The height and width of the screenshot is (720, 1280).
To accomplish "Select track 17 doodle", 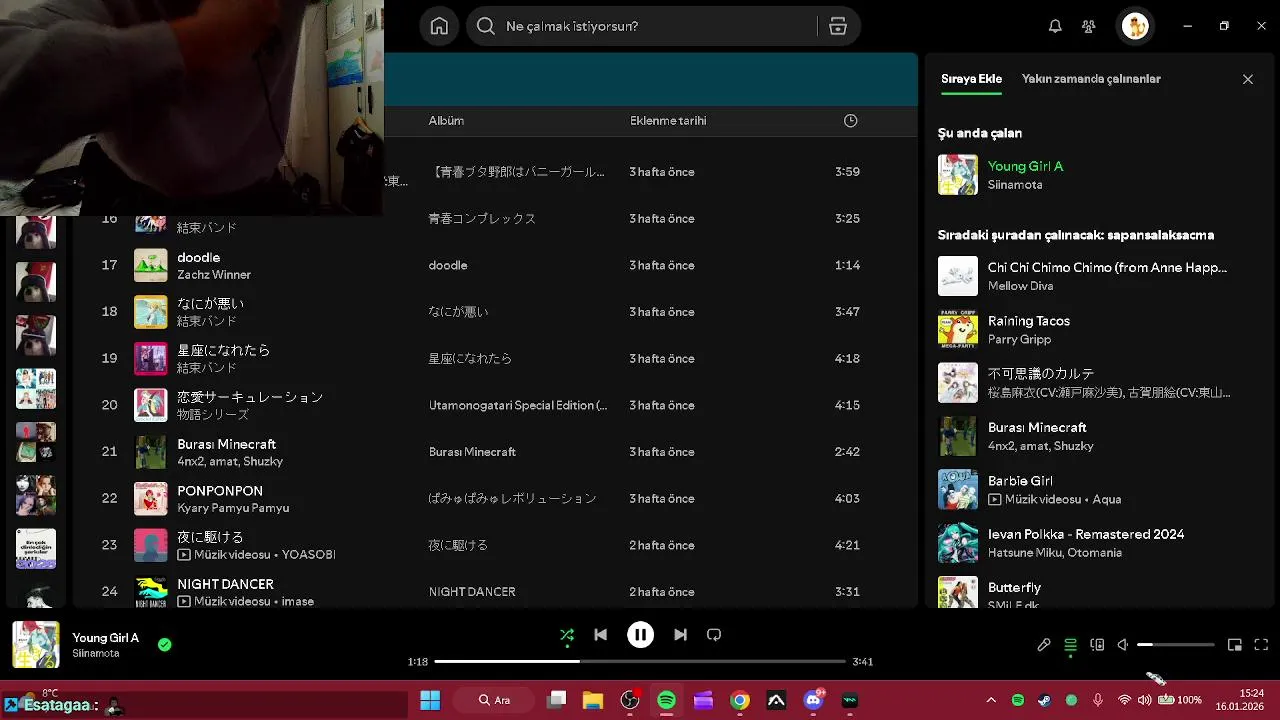I will pyautogui.click(x=198, y=257).
